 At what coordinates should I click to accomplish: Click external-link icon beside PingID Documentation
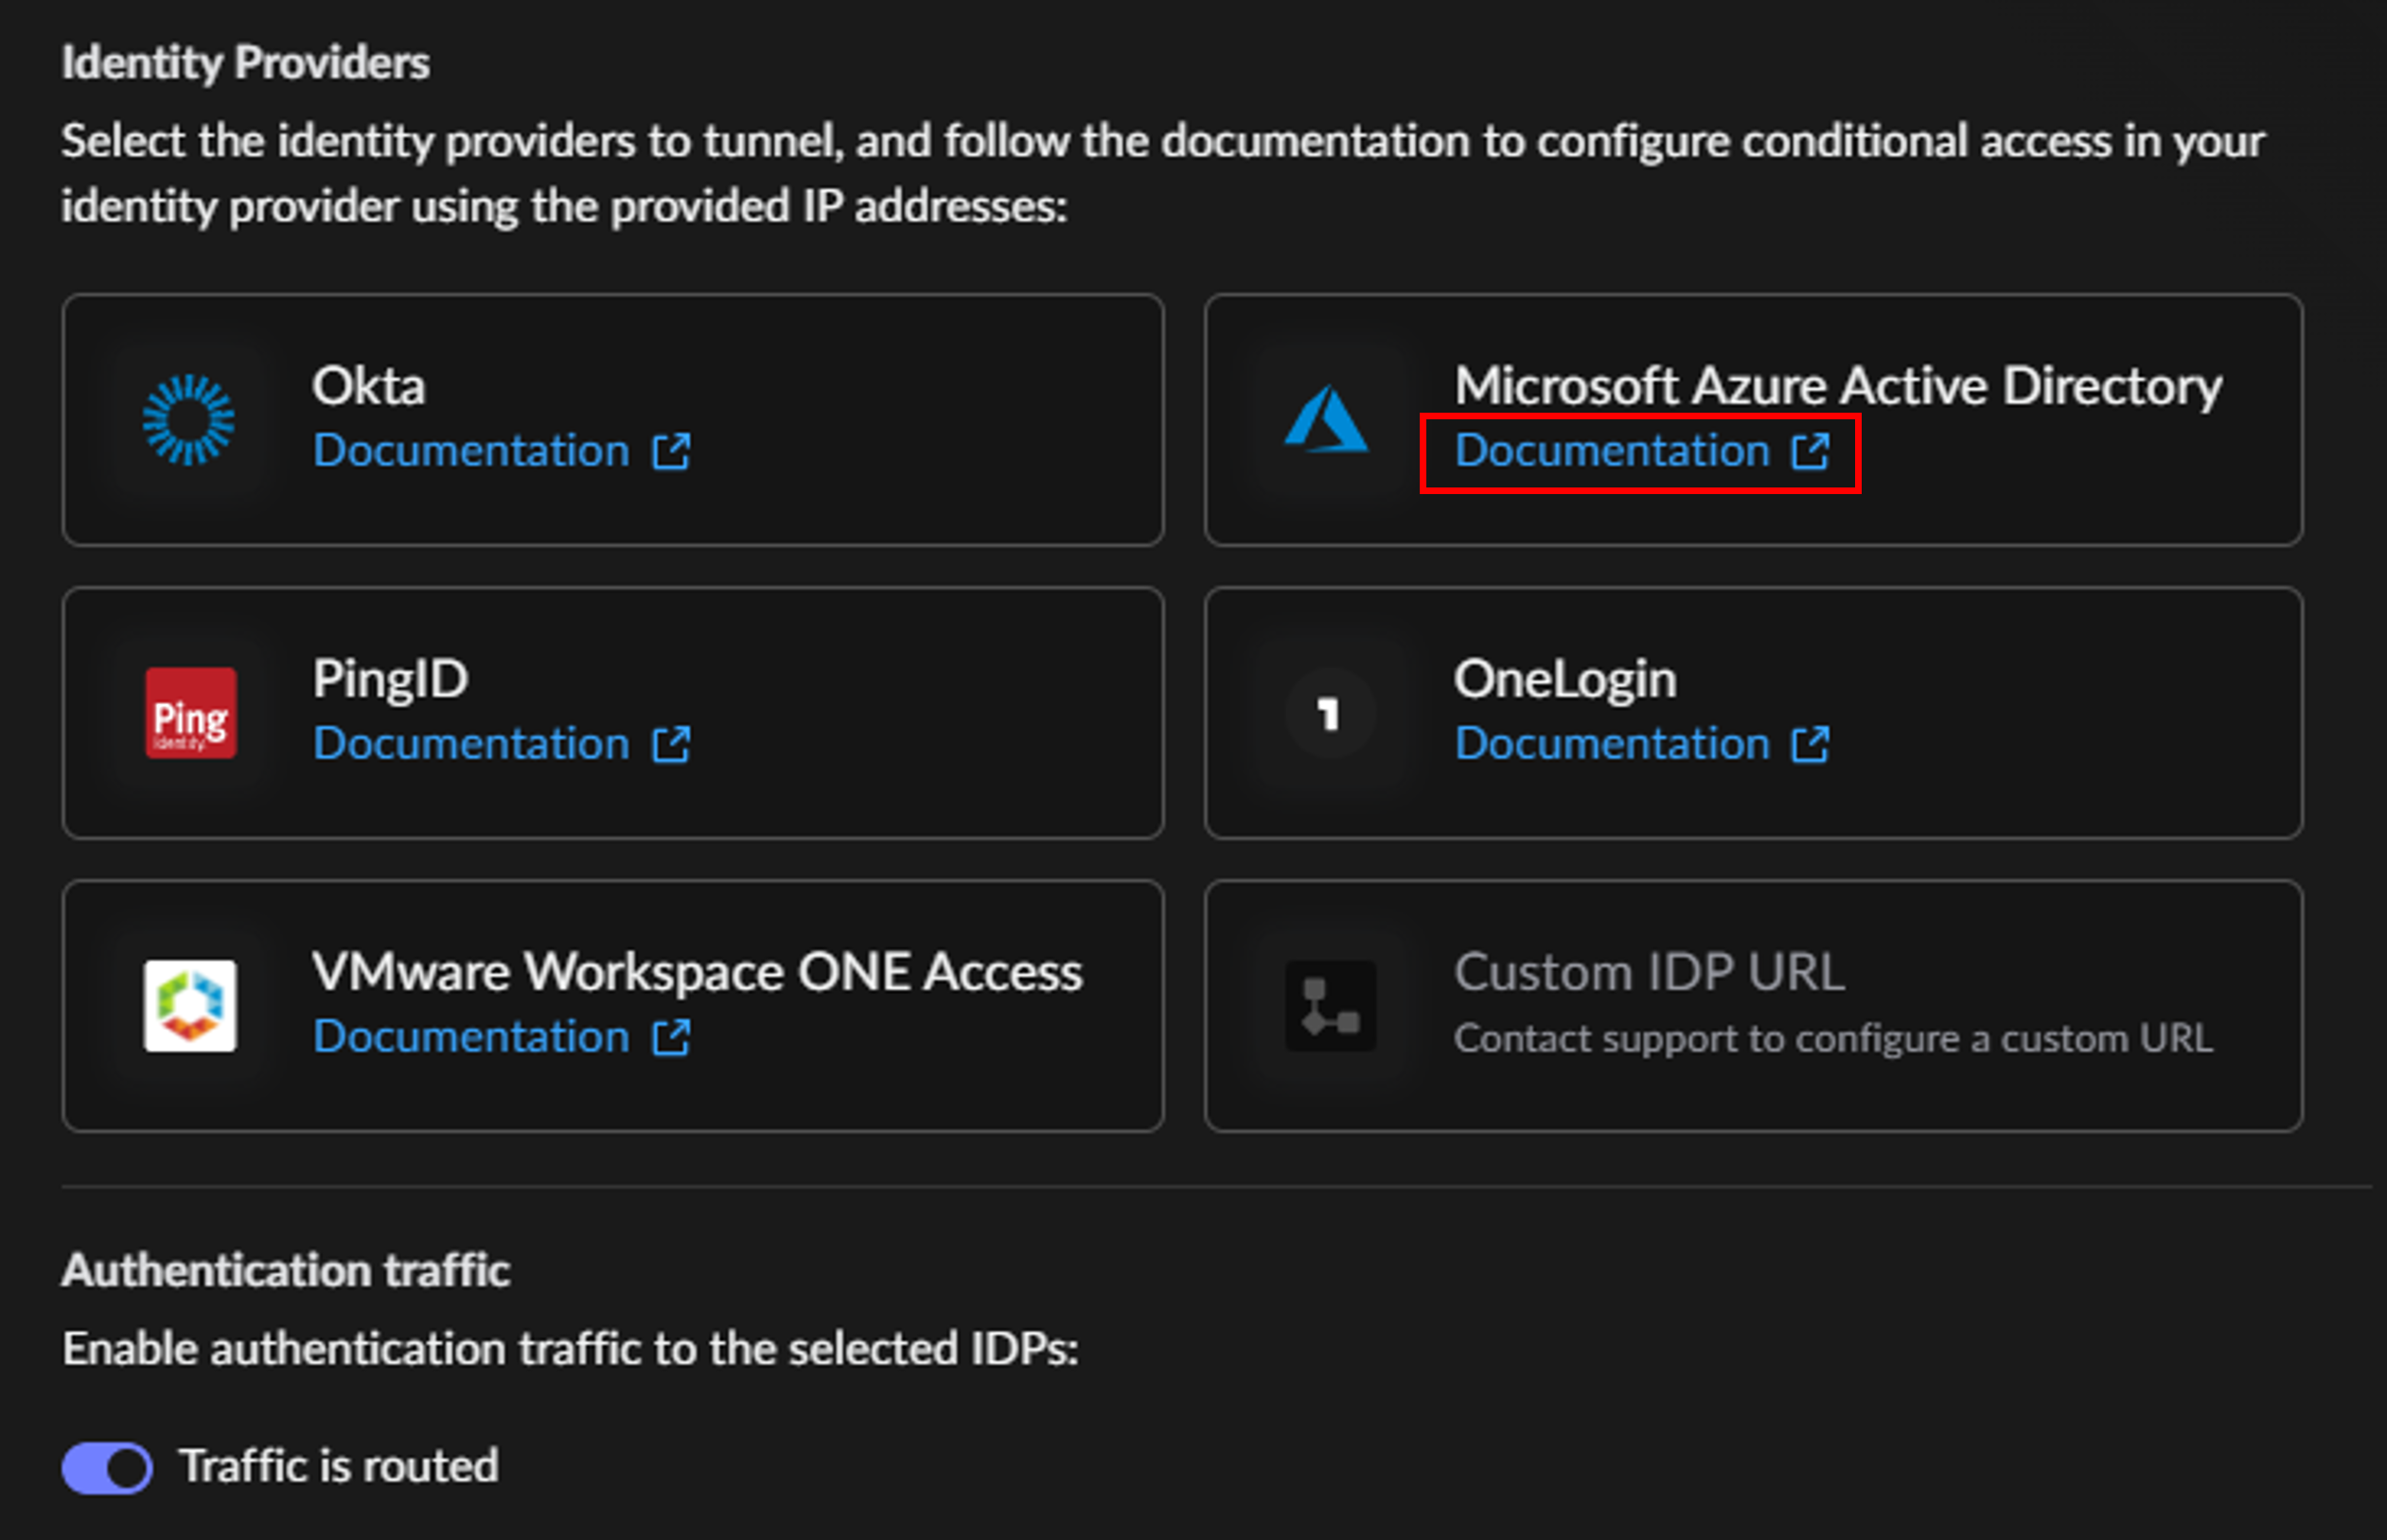[x=671, y=745]
